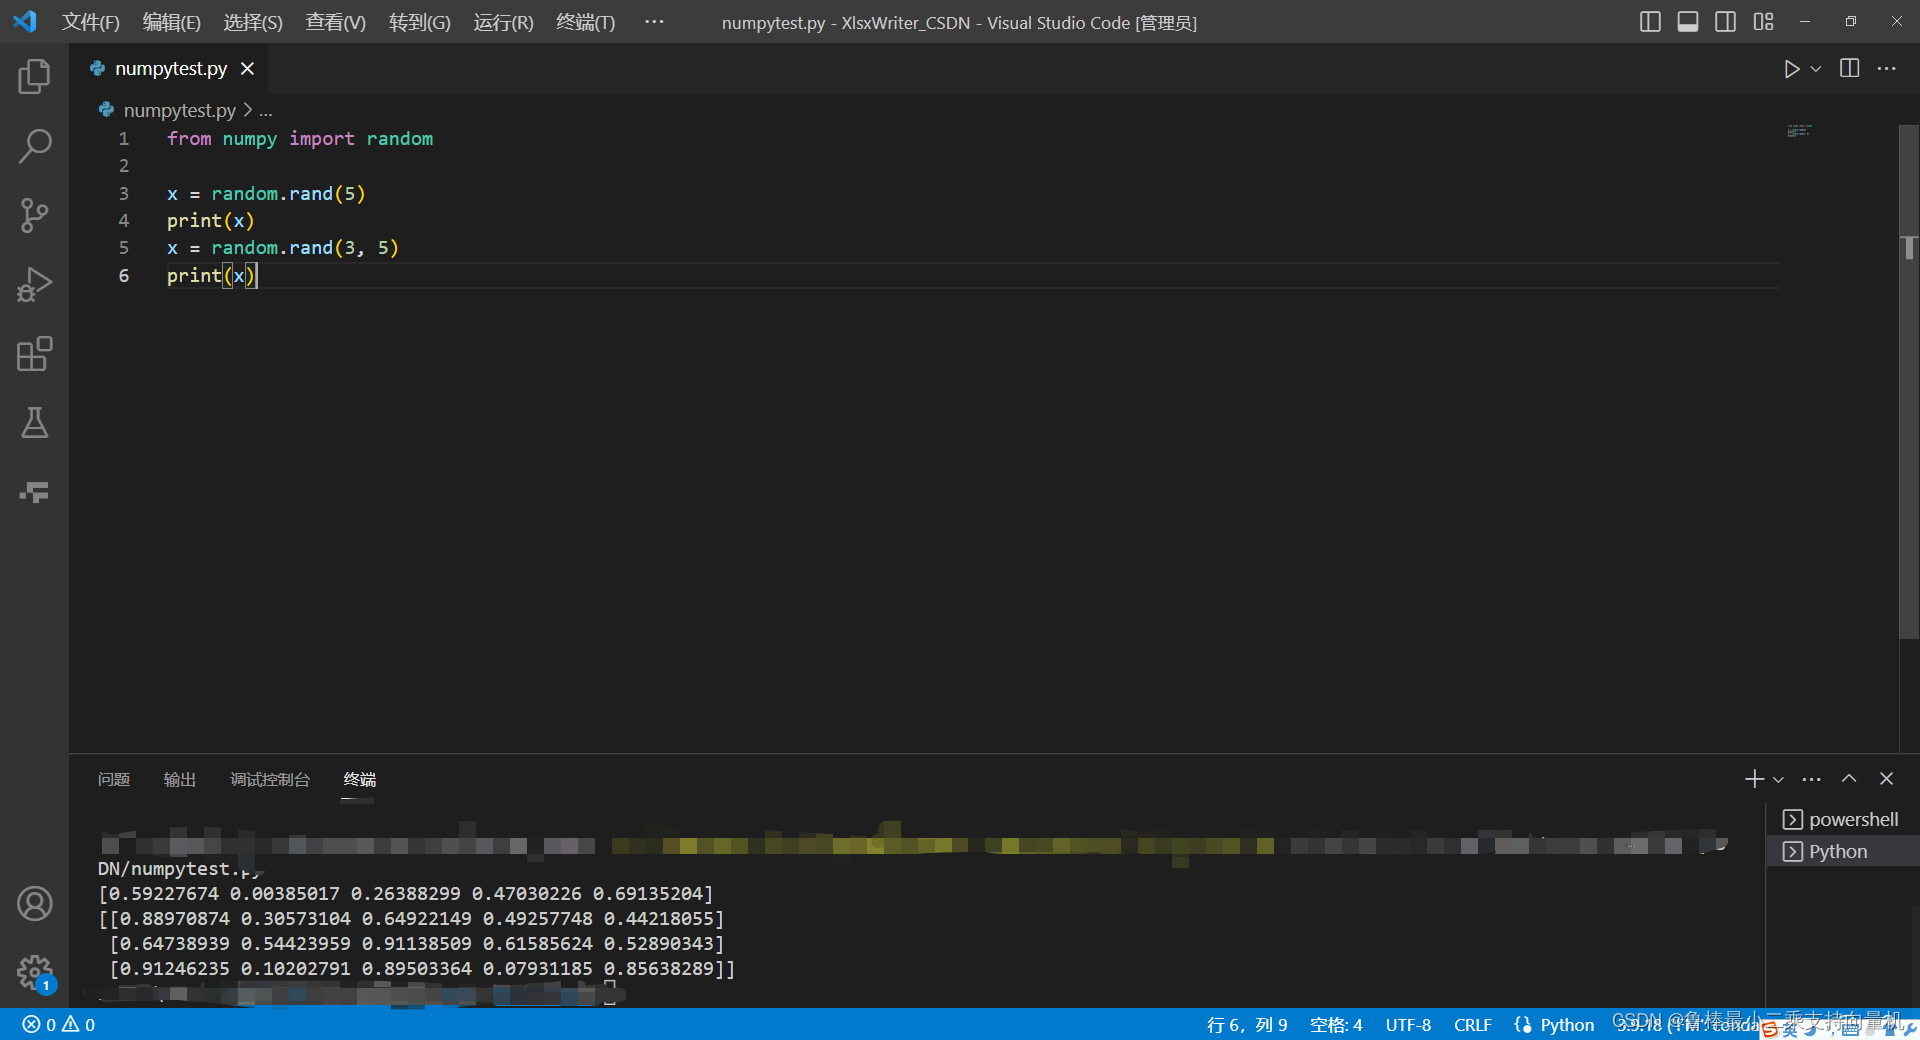Click the VS Code logo icon in title bar

pyautogui.click(x=25, y=22)
